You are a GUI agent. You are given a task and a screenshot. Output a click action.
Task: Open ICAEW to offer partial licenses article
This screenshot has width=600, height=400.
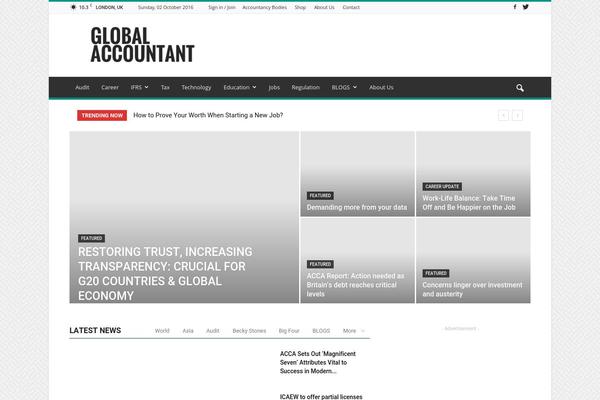[321, 397]
